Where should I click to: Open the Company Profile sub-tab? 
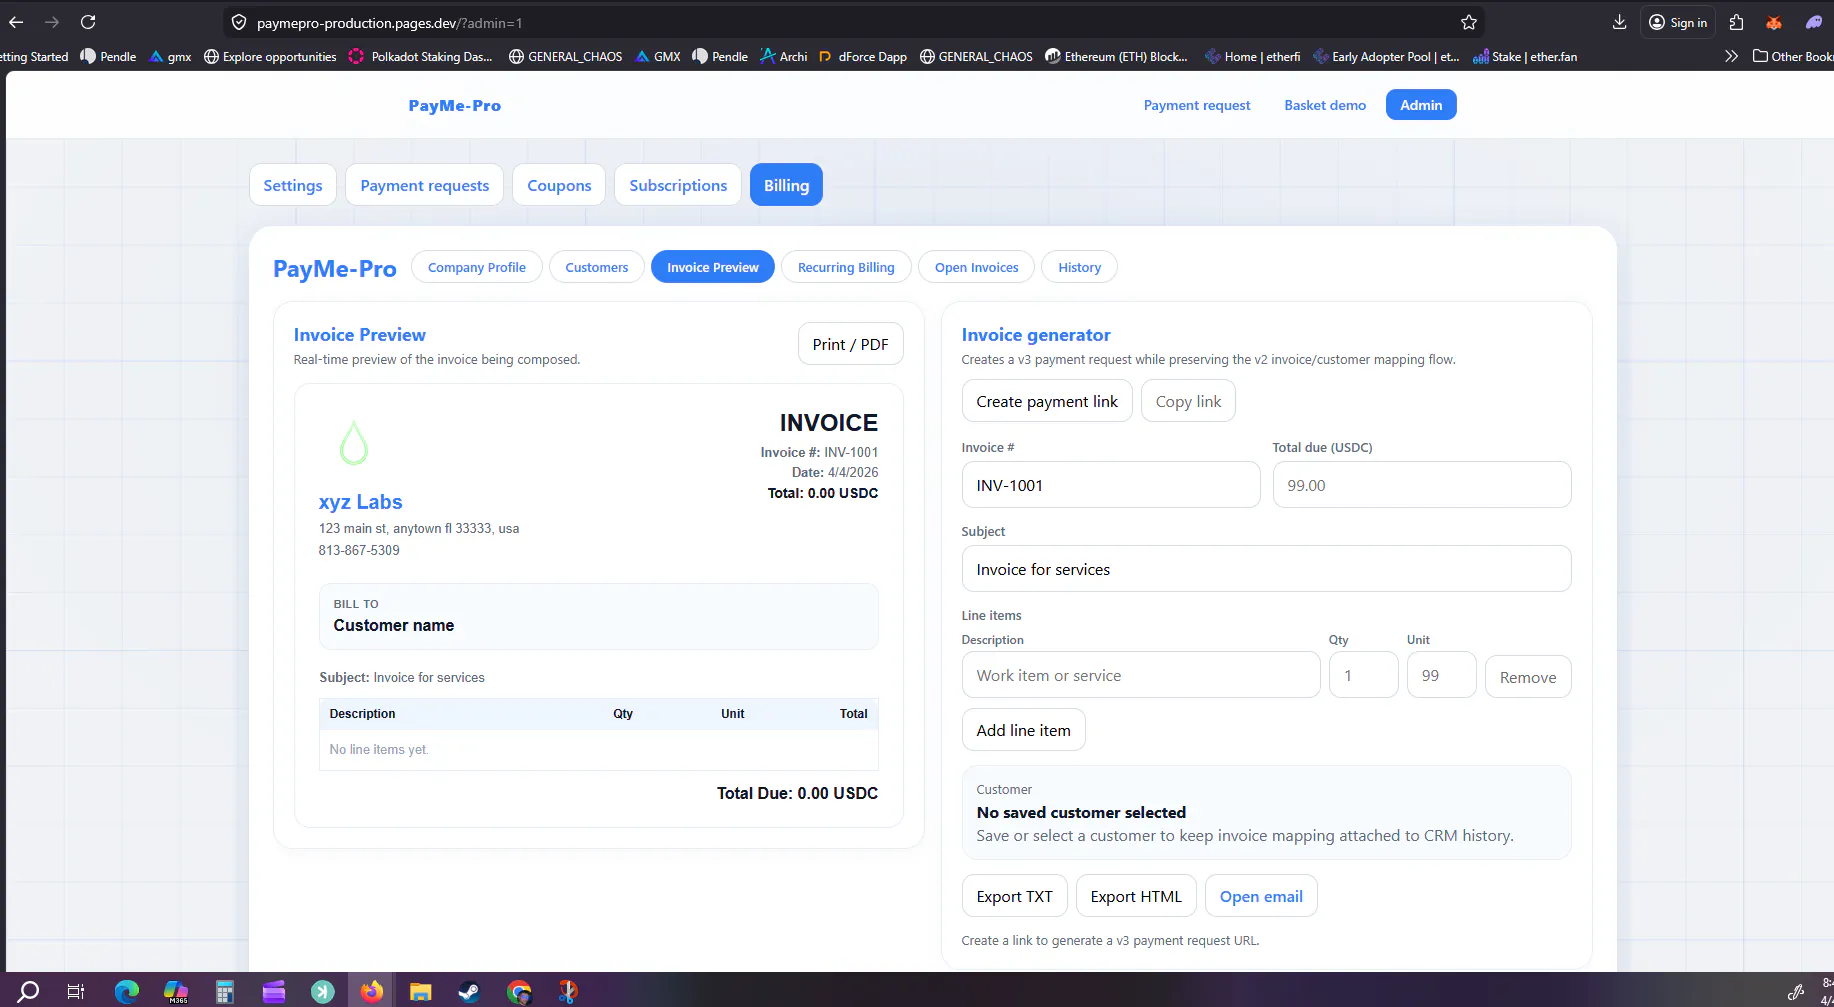(477, 267)
